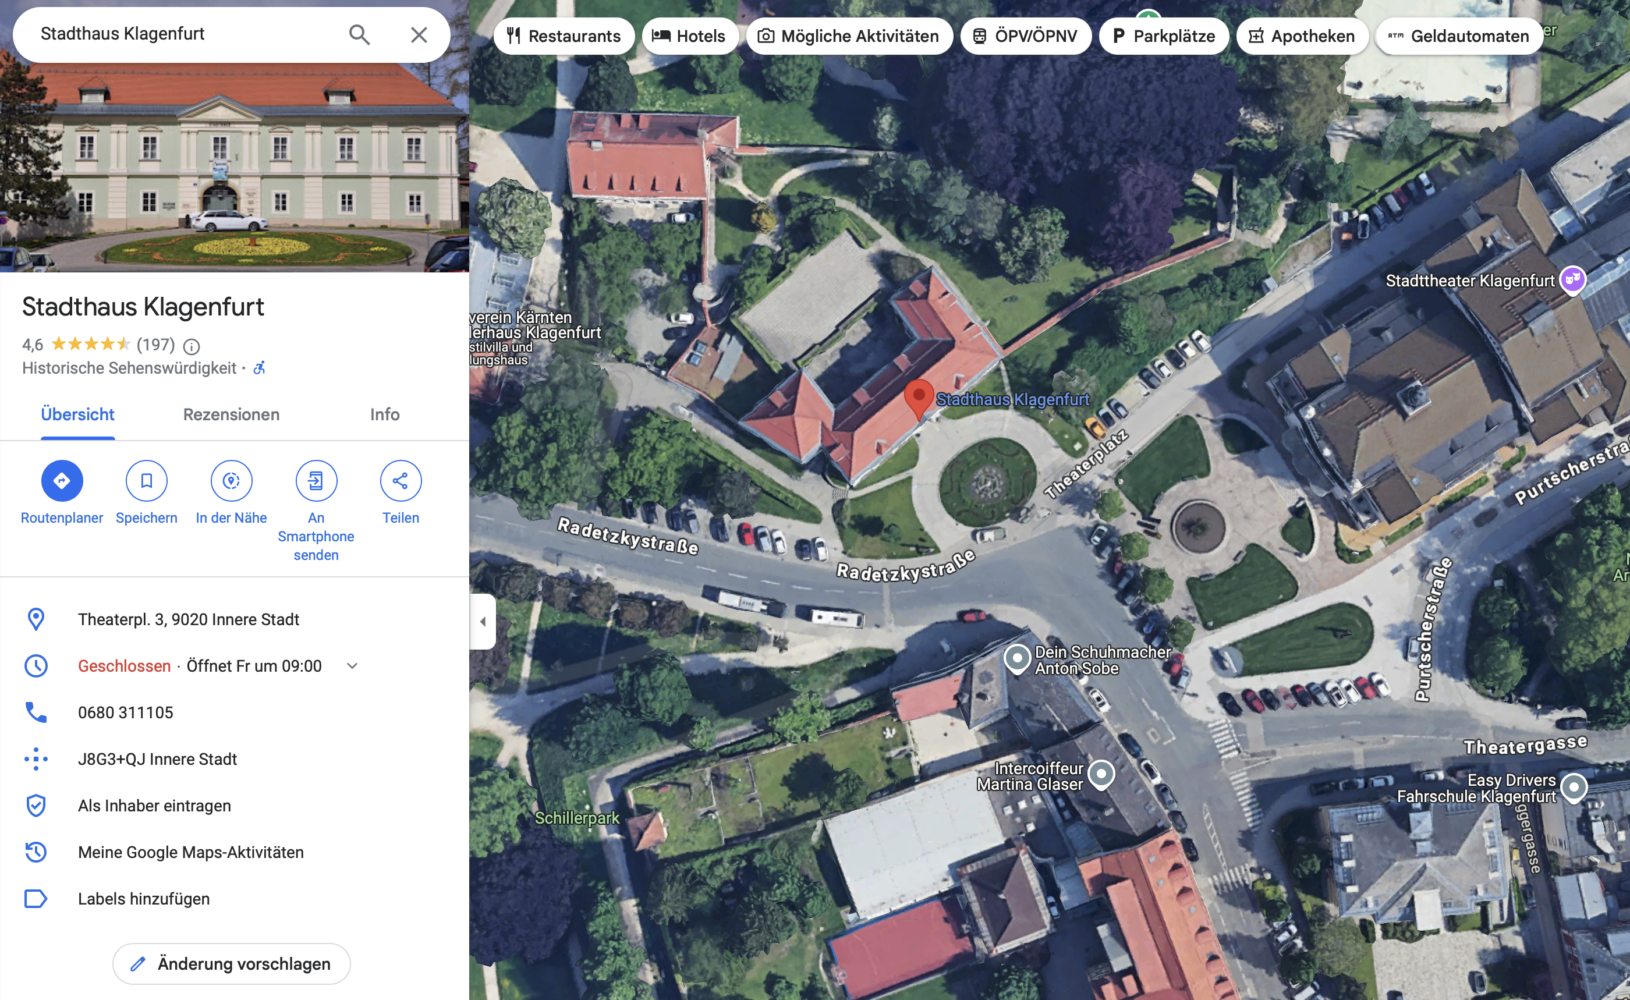This screenshot has width=1630, height=1000.
Task: Click the red Stadthaus Klagenfurt map pin
Action: [919, 399]
